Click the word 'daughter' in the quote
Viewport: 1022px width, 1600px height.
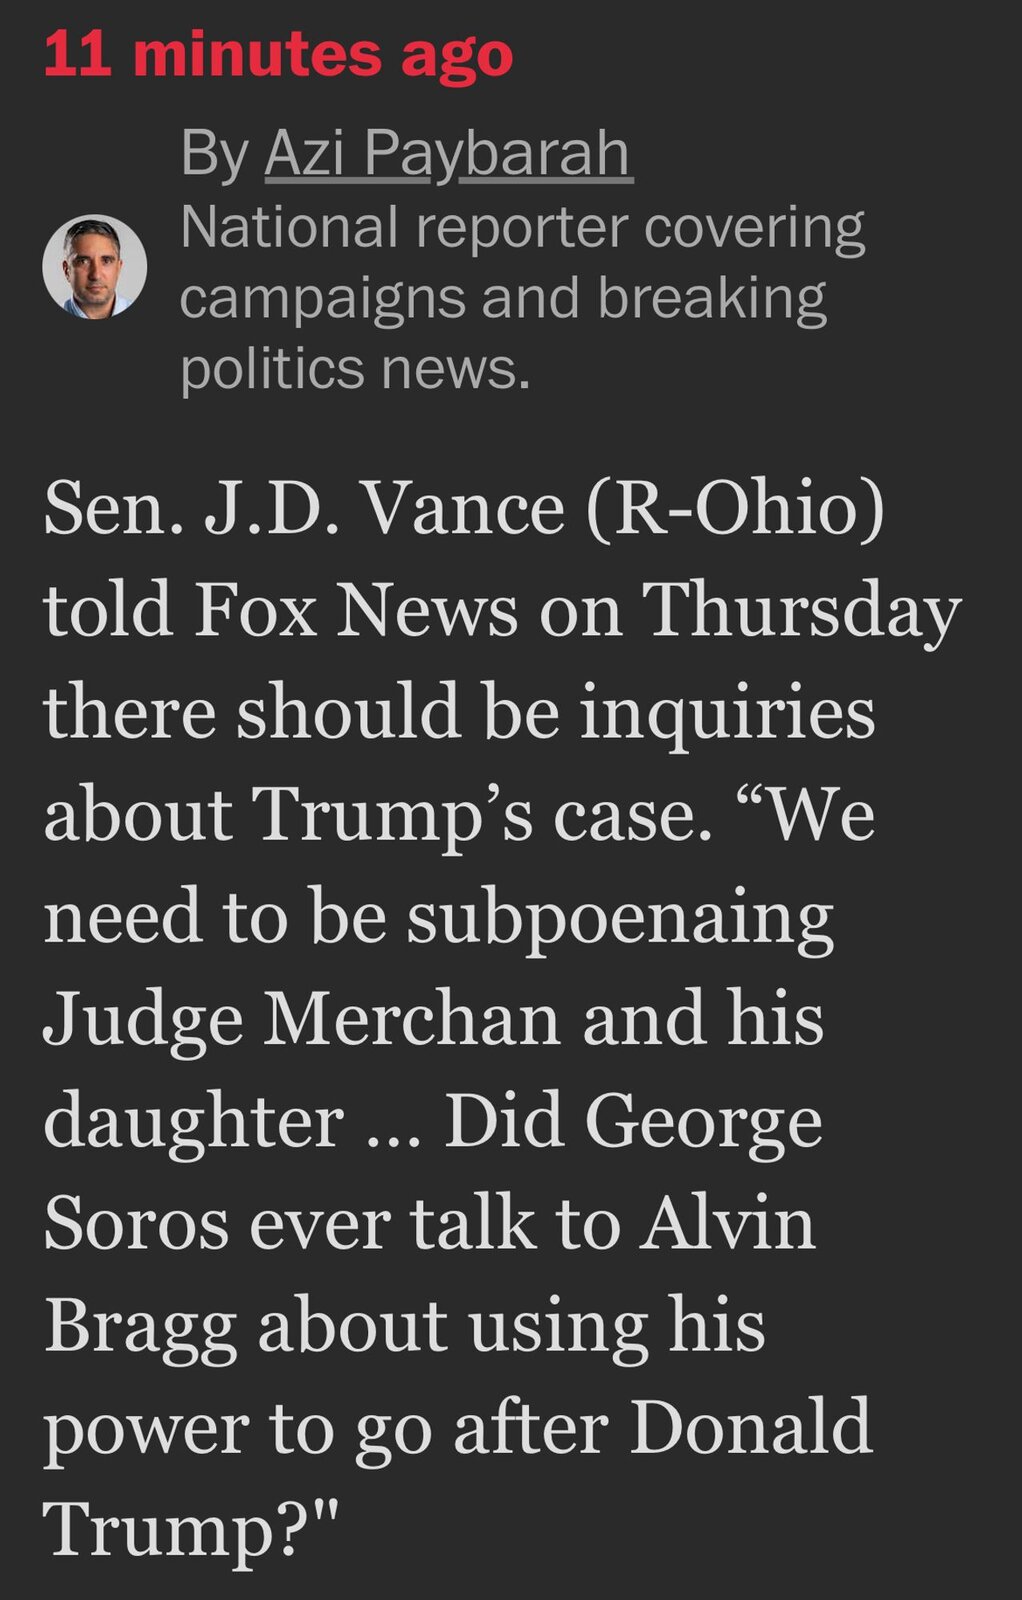click(194, 1122)
